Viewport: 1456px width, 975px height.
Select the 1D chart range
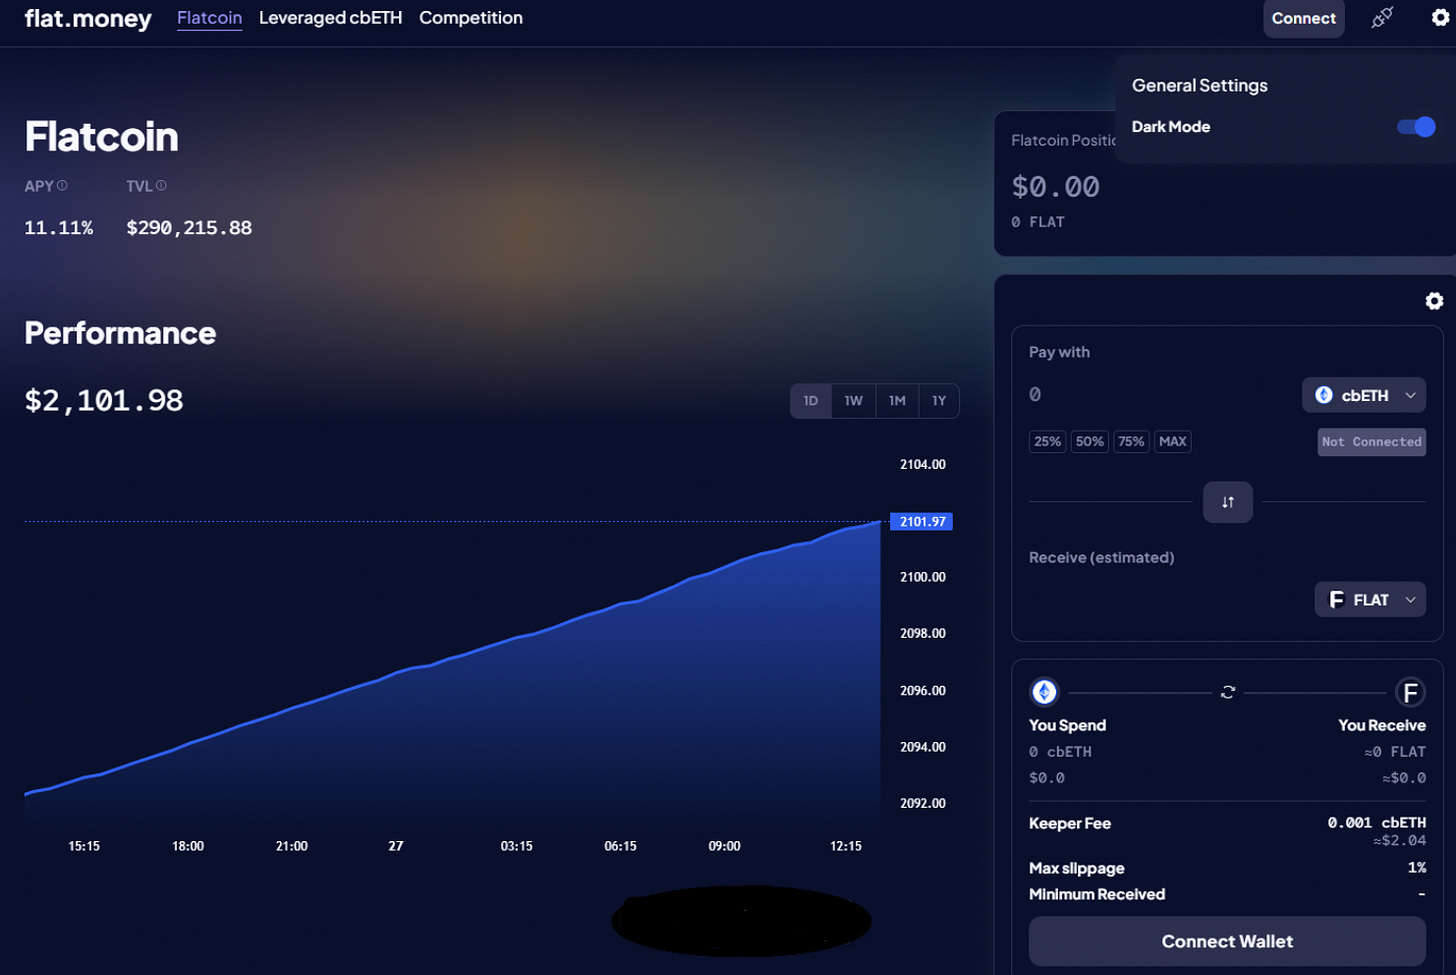(811, 401)
